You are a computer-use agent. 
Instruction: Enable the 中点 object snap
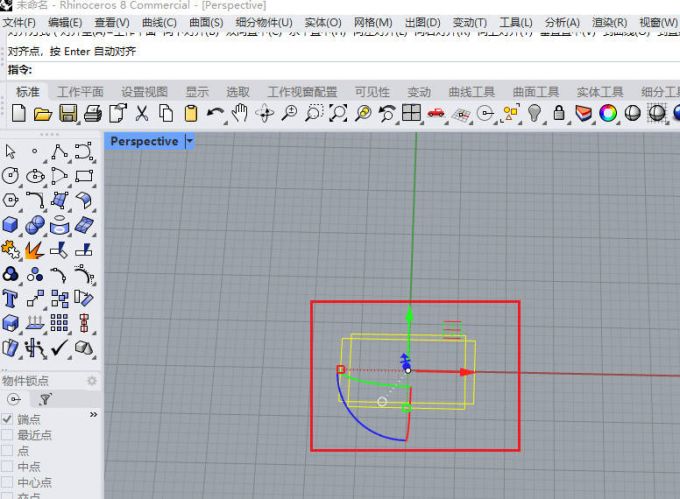[8, 467]
